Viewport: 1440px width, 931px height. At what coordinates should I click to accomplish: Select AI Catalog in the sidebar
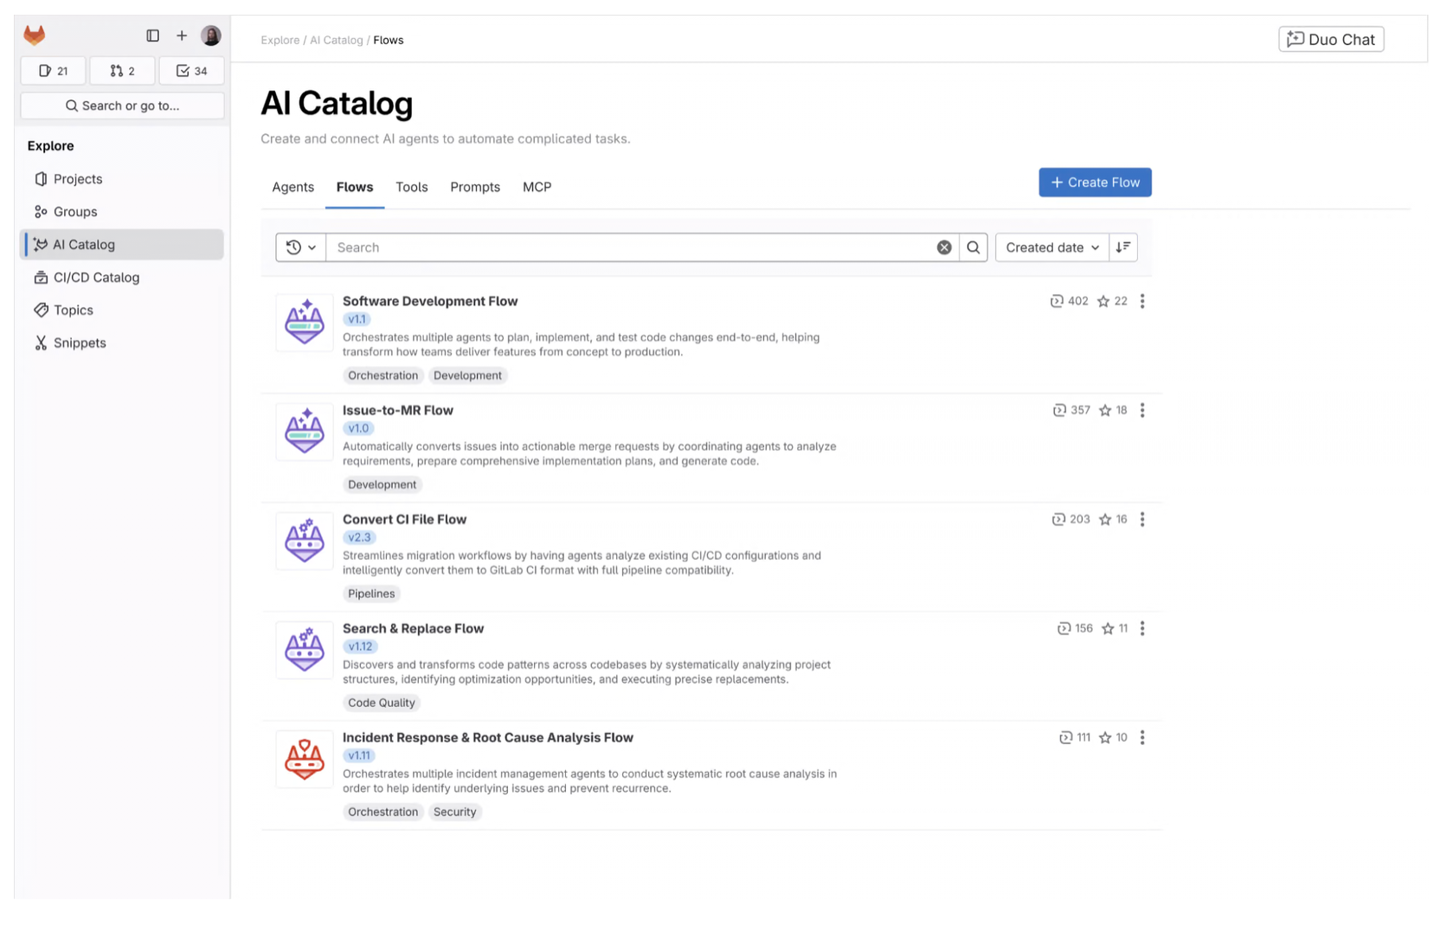[x=122, y=245]
